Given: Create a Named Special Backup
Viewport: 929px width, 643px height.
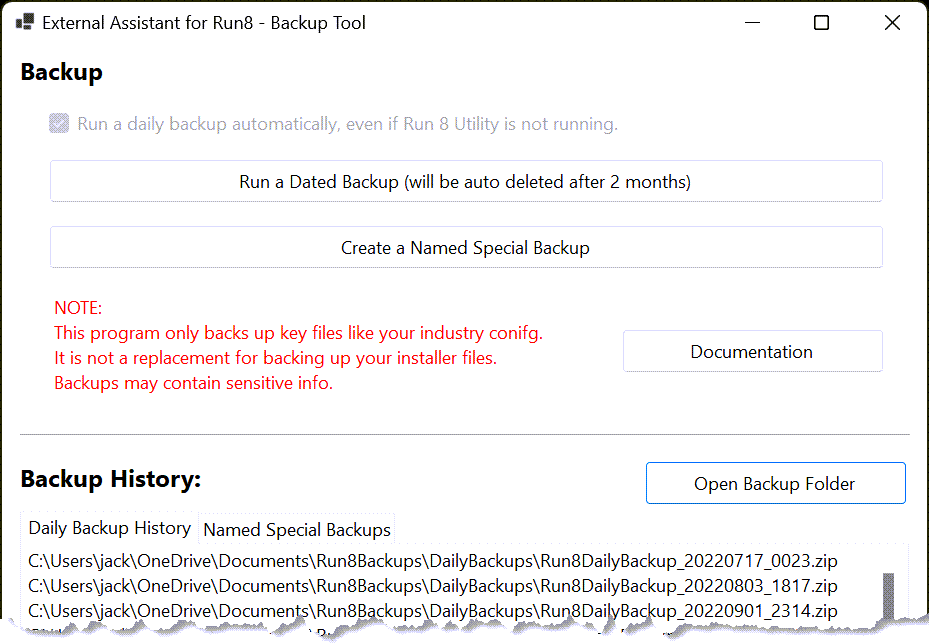Looking at the screenshot, I should pyautogui.click(x=466, y=248).
